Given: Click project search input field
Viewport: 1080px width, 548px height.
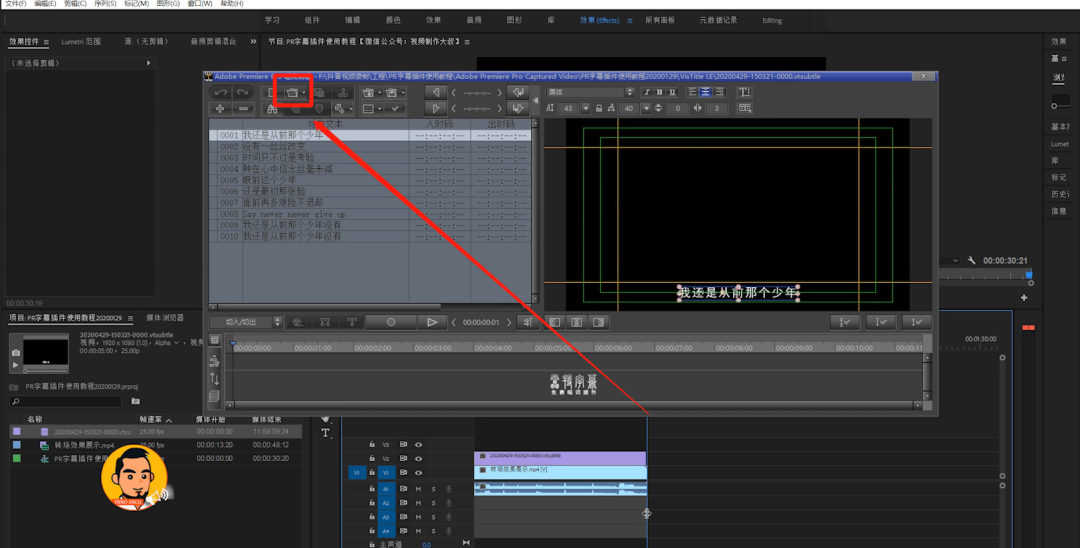Looking at the screenshot, I should coord(66,401).
